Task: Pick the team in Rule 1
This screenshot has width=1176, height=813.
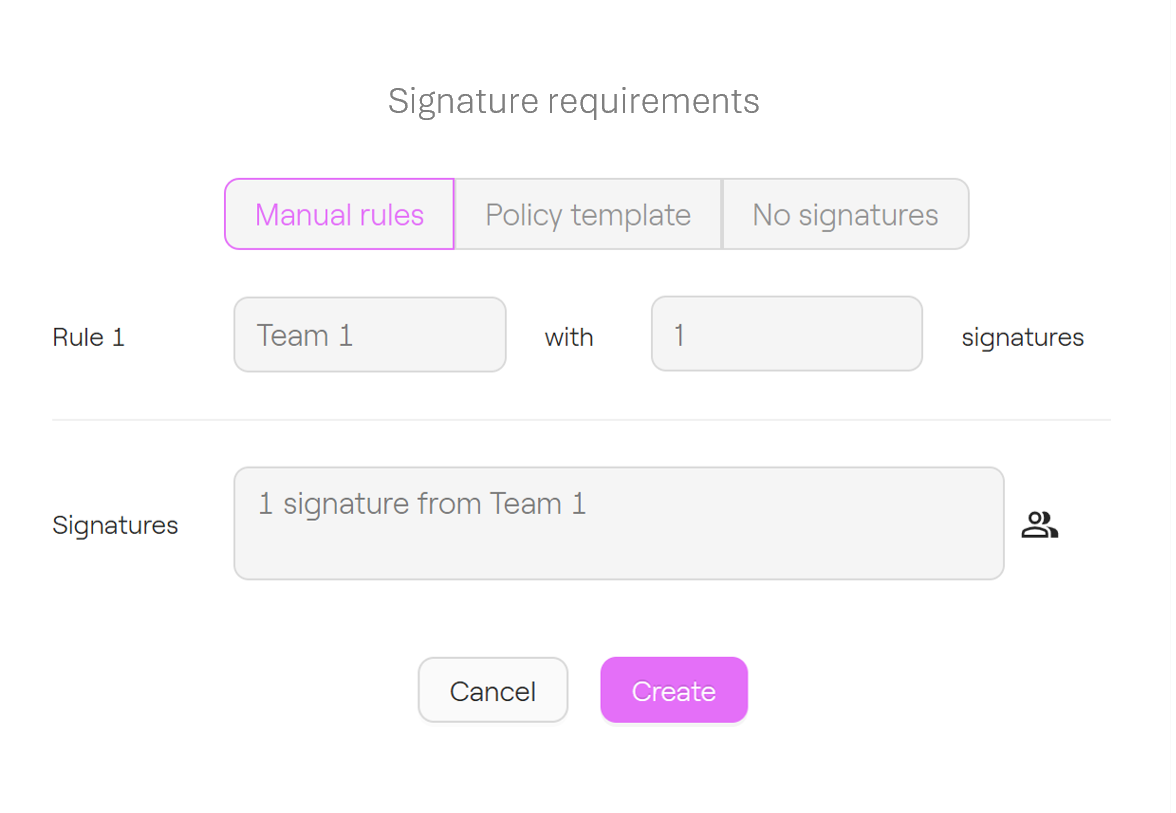Action: point(370,335)
